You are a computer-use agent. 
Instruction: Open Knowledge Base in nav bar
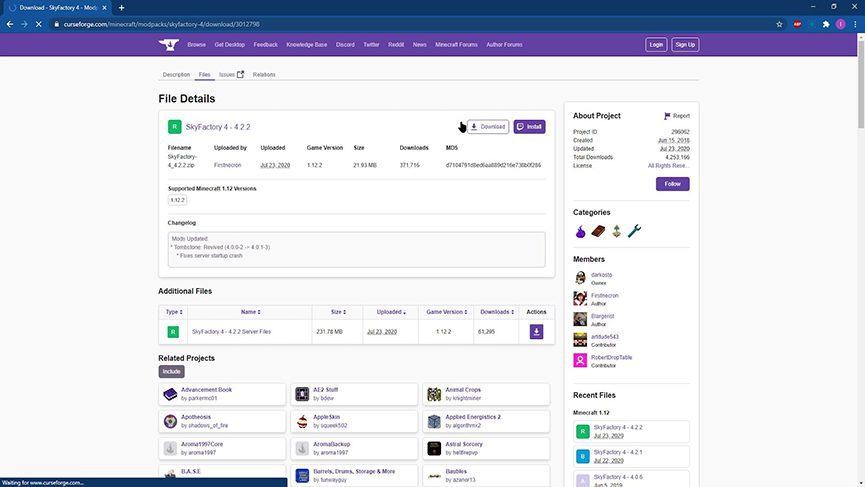pyautogui.click(x=307, y=45)
